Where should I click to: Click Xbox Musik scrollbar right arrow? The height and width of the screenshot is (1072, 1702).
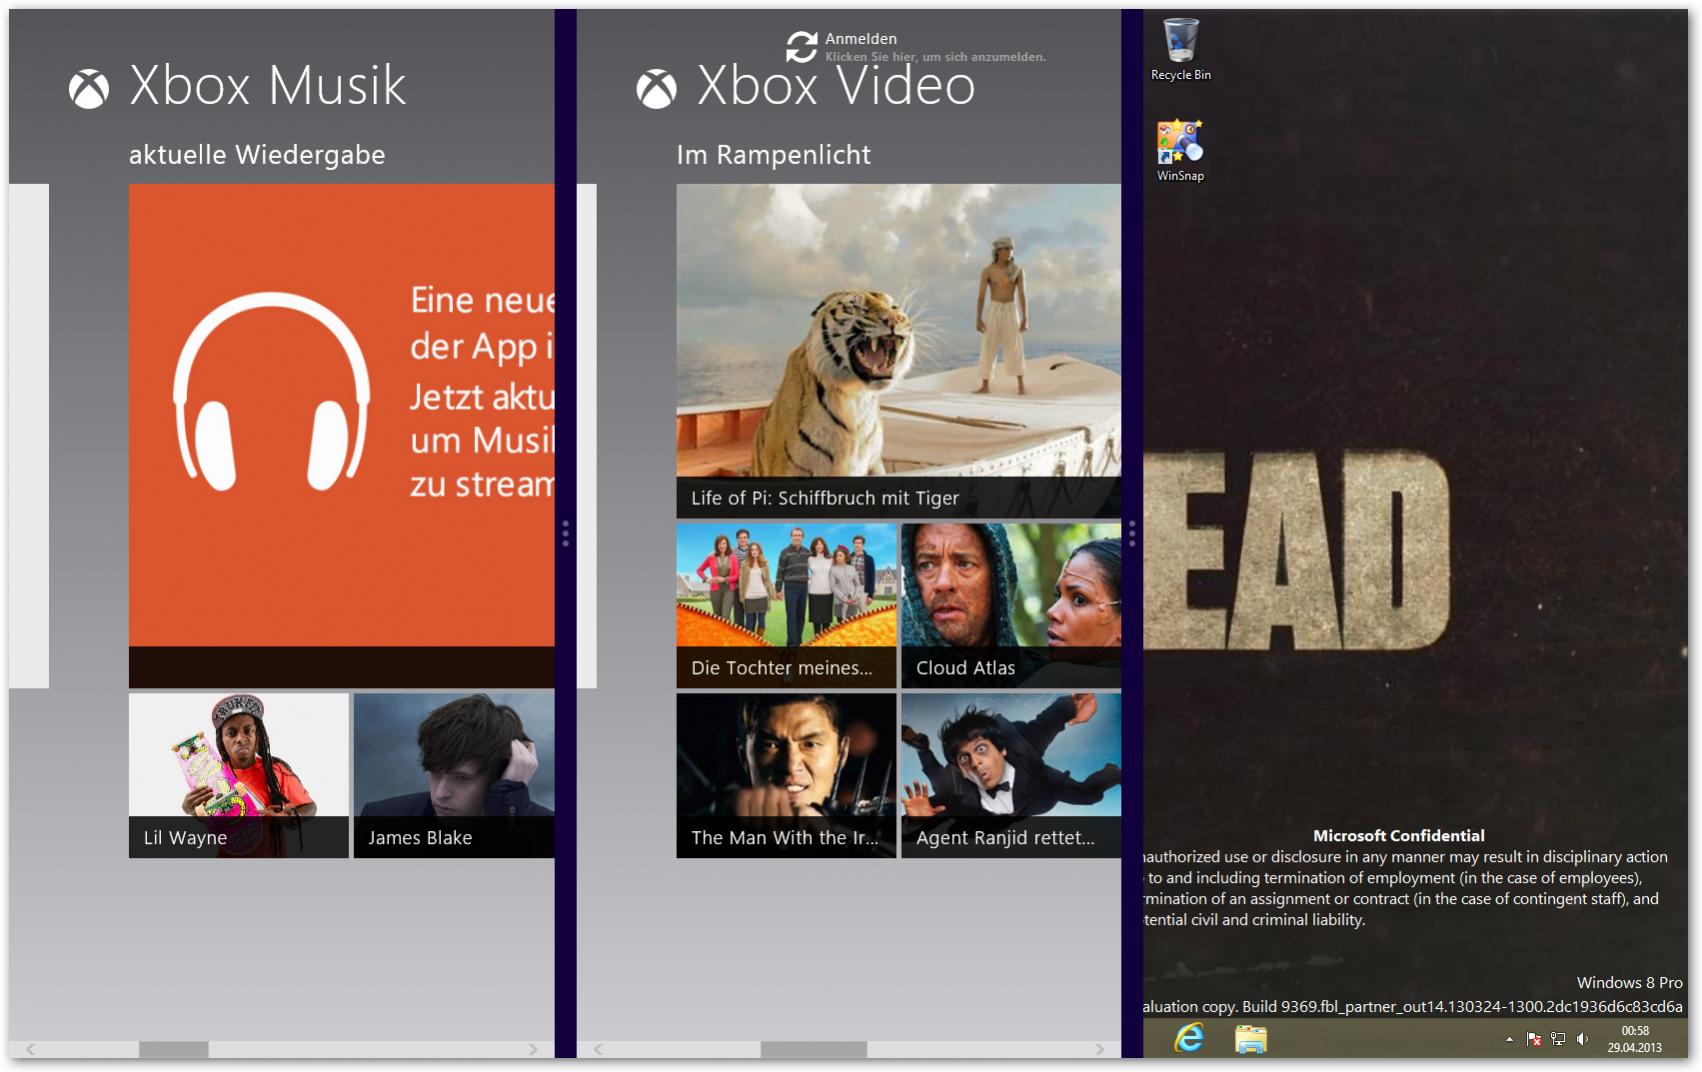point(533,1049)
